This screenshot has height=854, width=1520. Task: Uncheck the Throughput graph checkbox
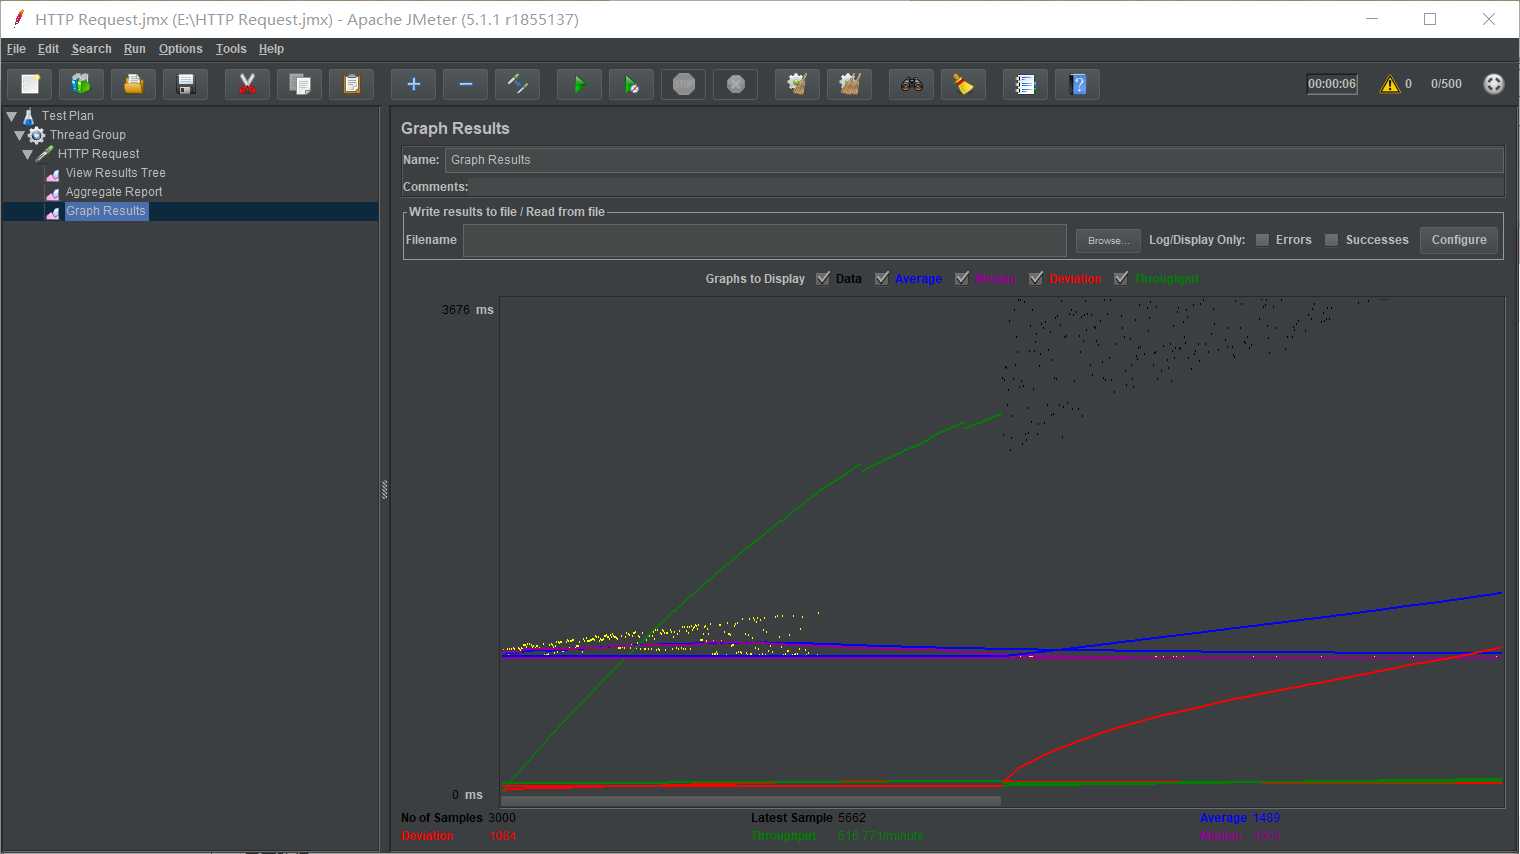coord(1121,279)
